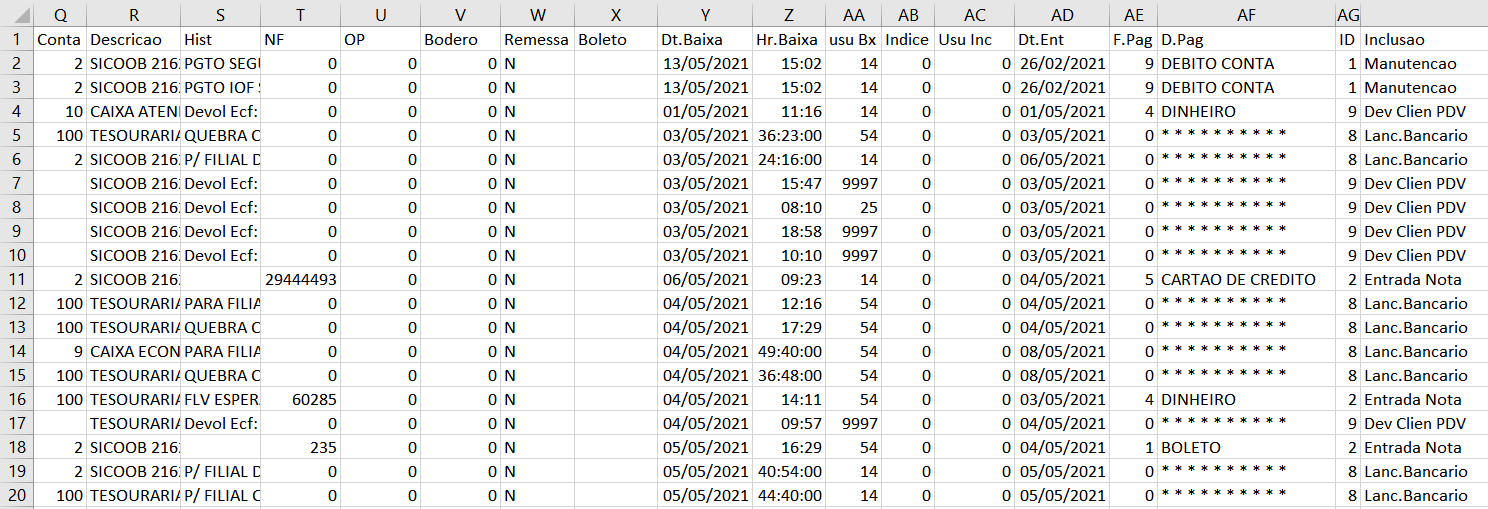
Task: Select the NF cell with value 60285
Action: pyautogui.click(x=300, y=400)
